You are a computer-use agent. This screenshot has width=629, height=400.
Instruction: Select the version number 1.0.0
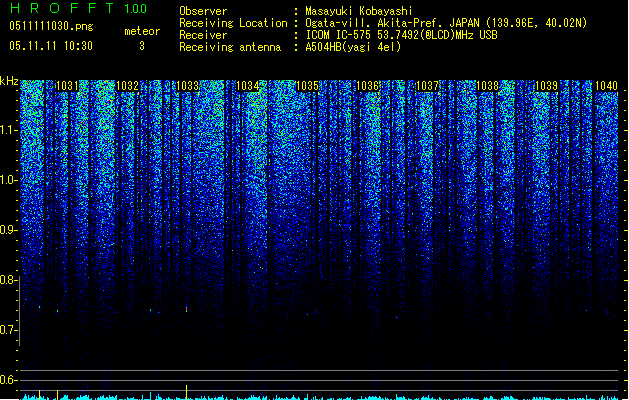tap(135, 9)
